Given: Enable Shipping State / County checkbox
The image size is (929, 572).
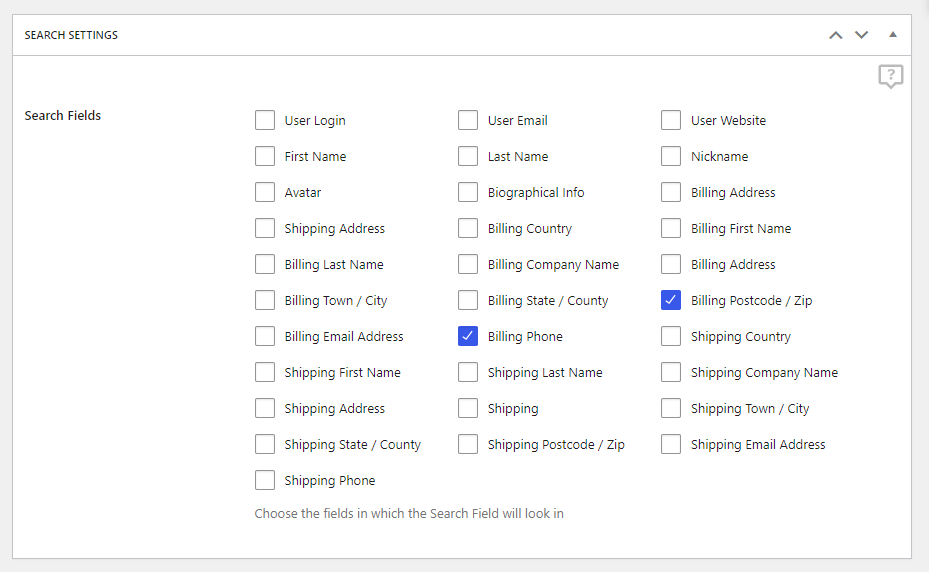Looking at the screenshot, I should click(x=265, y=445).
